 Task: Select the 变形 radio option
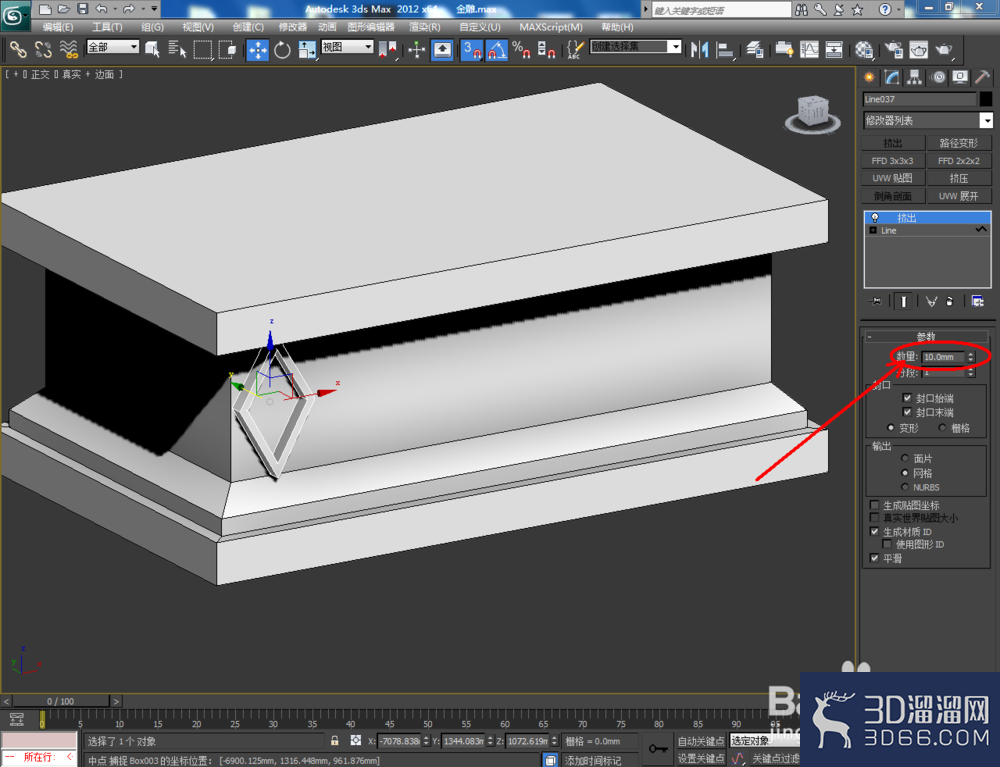point(890,428)
